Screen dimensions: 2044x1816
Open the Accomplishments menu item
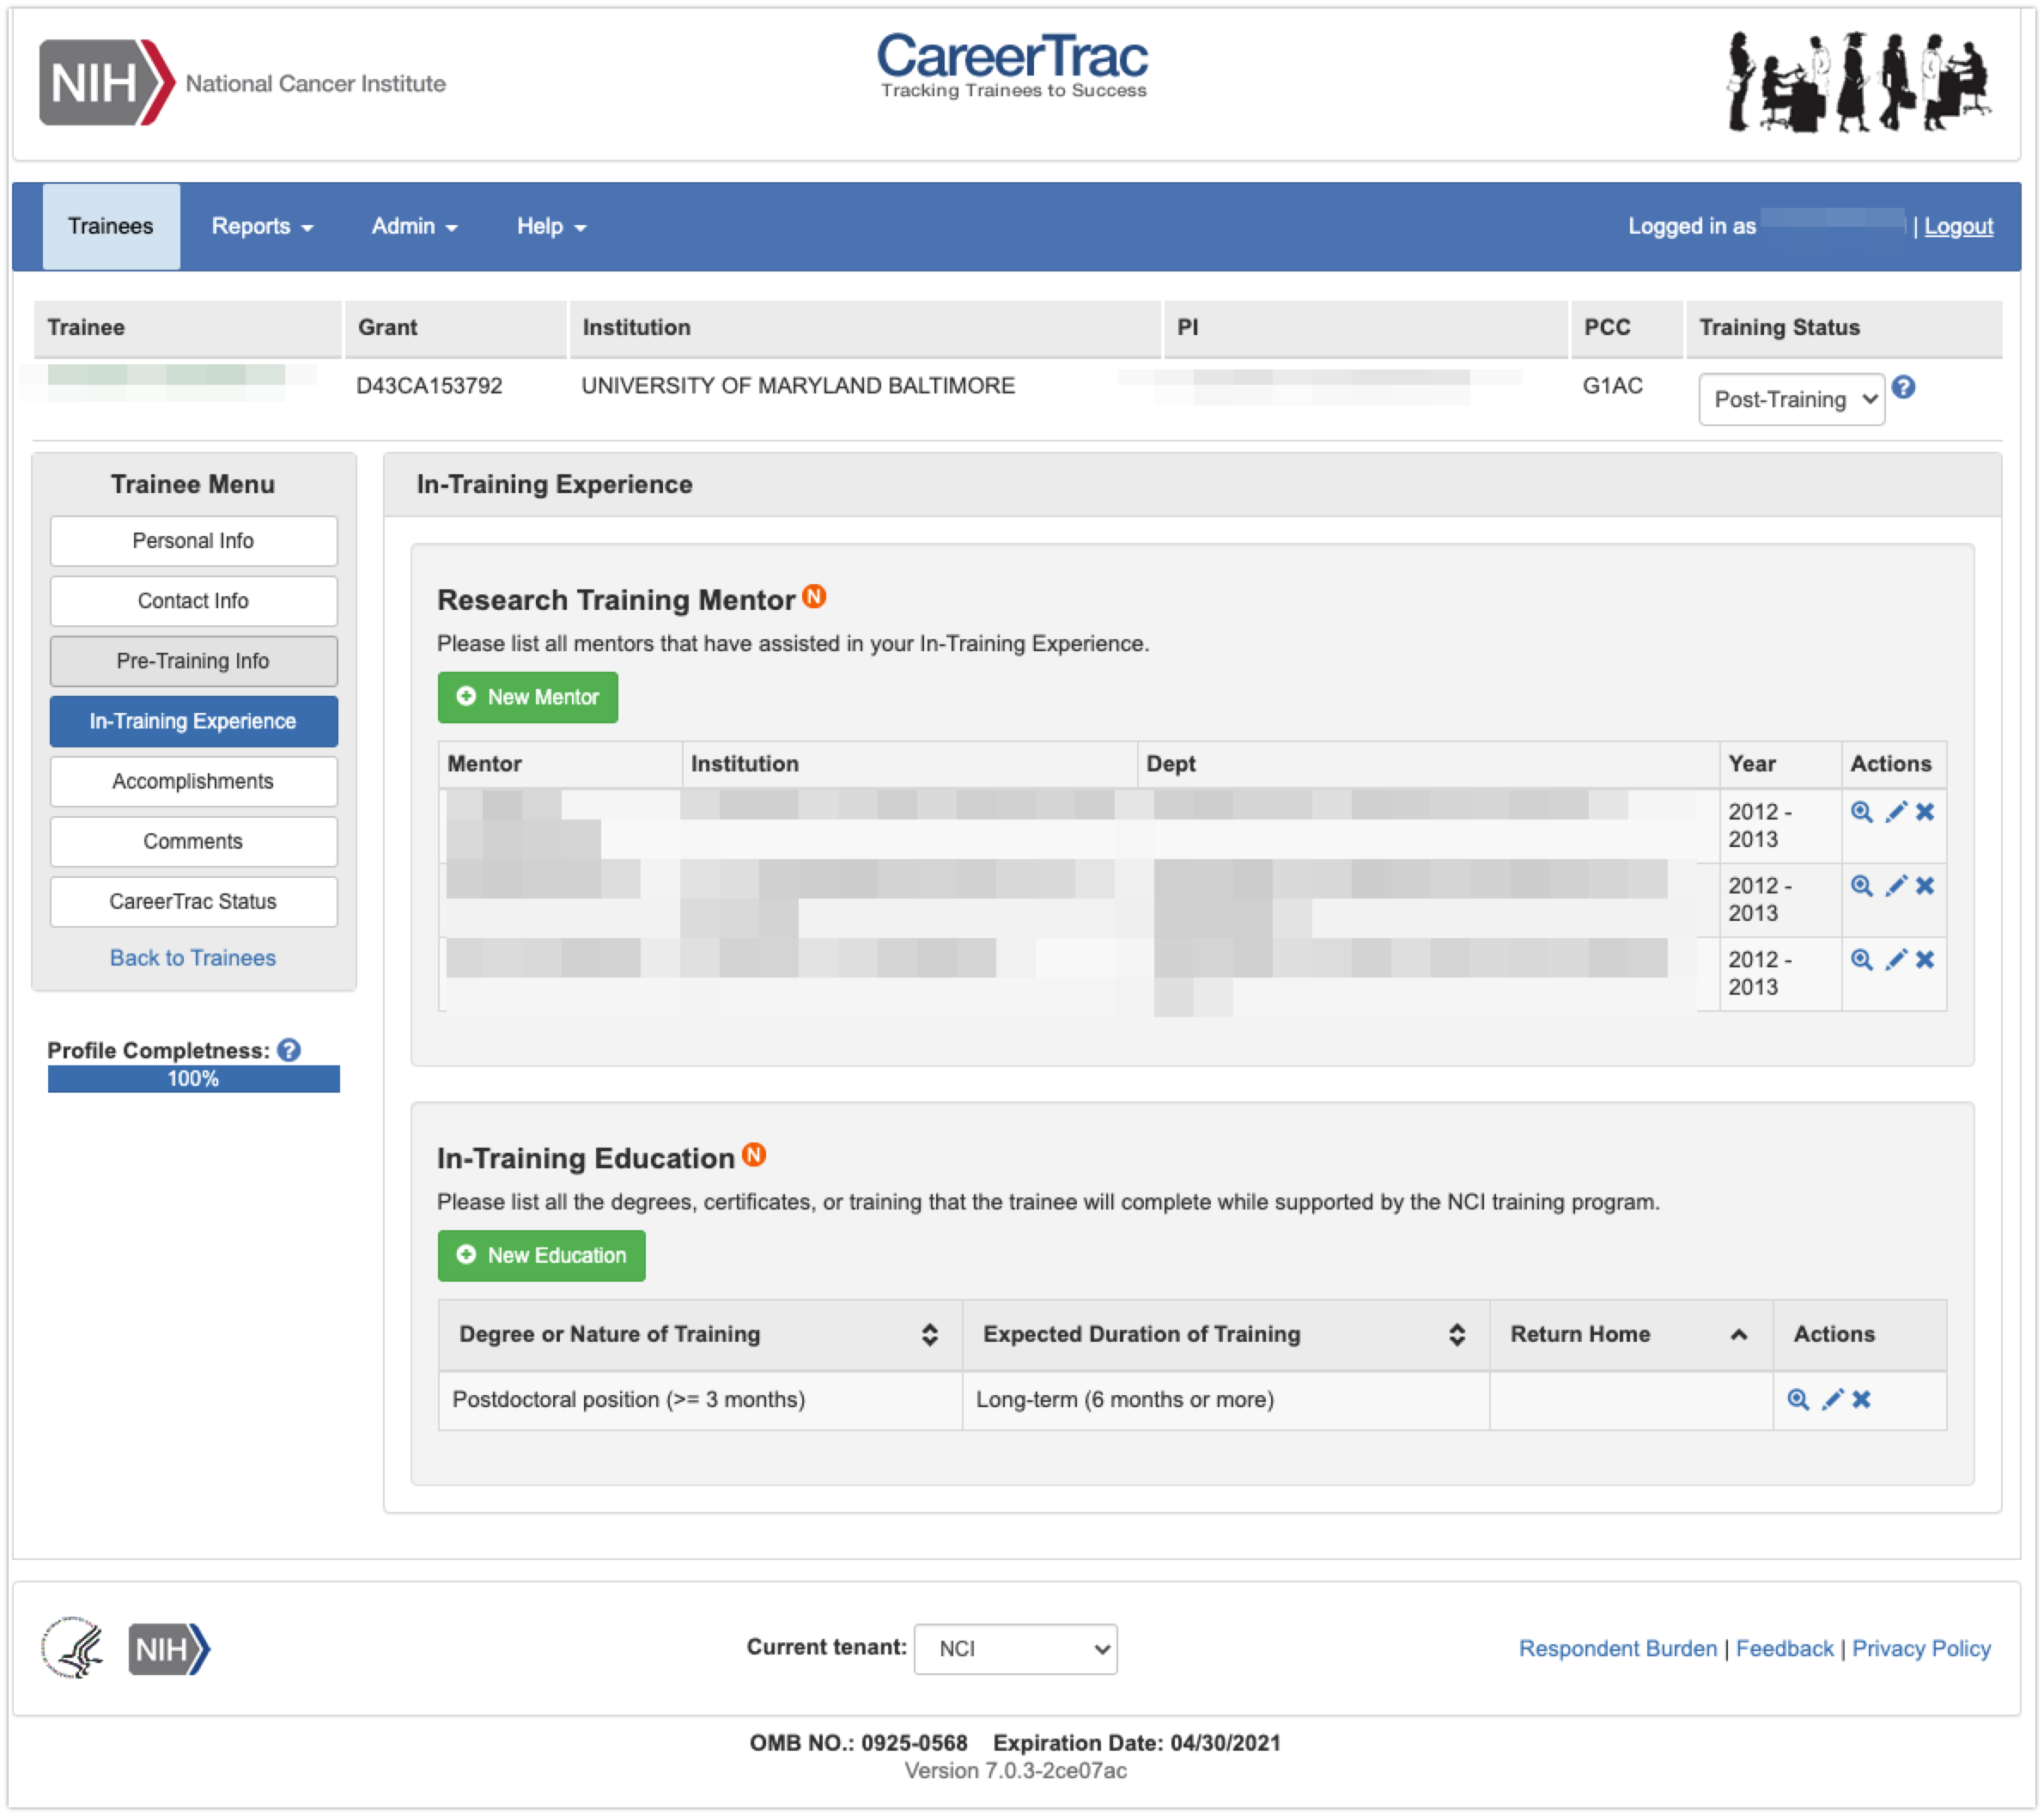point(193,781)
